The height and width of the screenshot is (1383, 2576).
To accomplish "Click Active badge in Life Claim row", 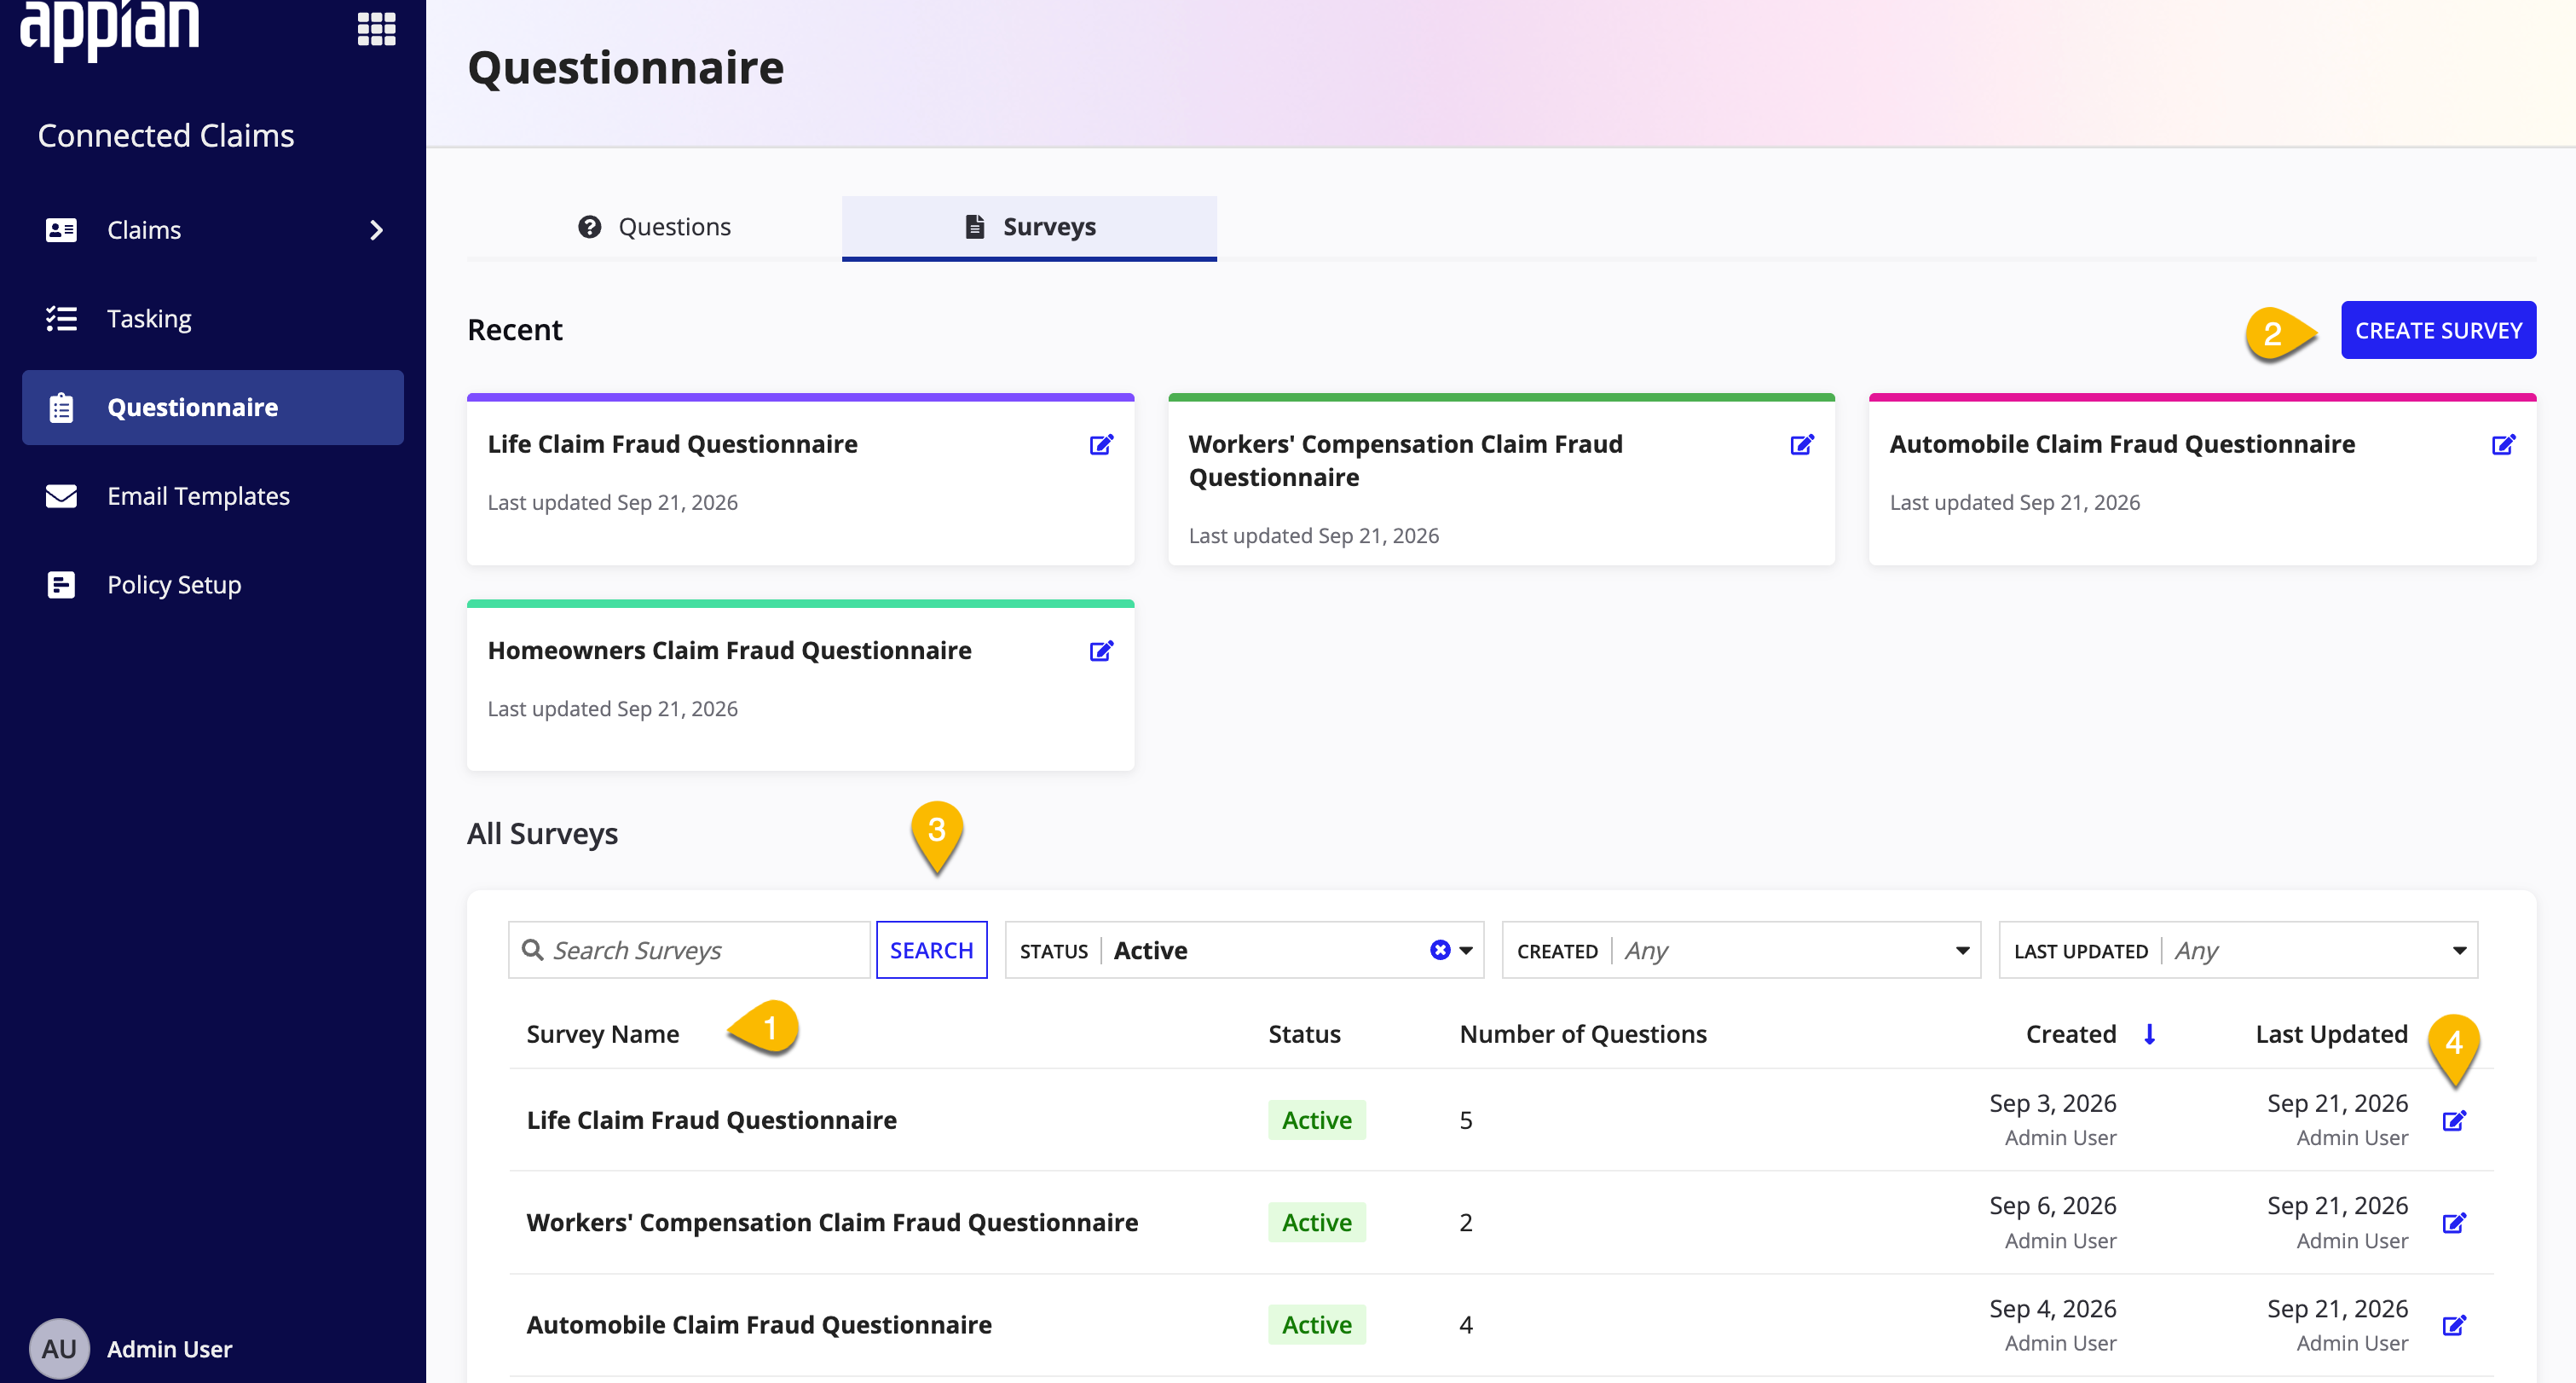I will click(1316, 1120).
